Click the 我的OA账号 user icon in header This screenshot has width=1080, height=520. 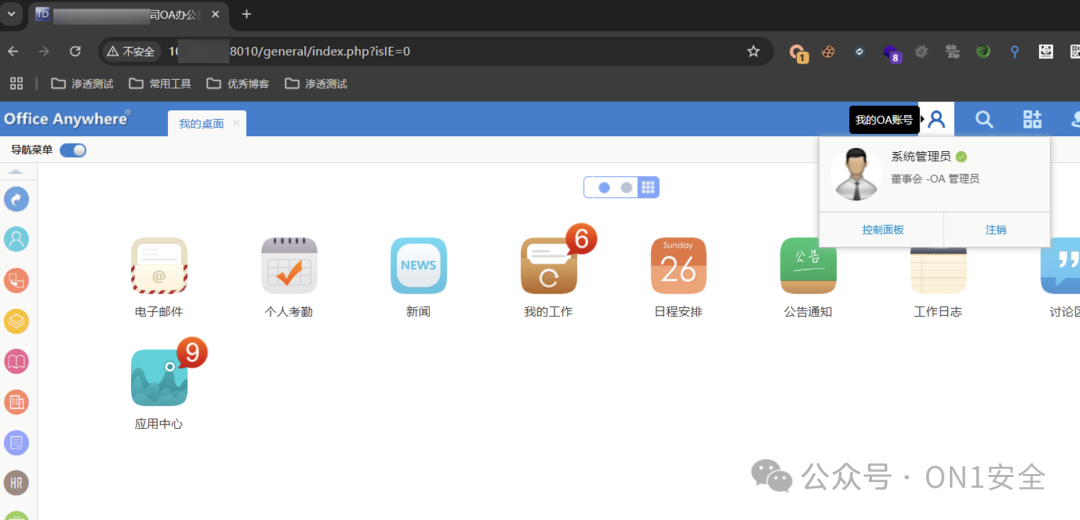936,119
